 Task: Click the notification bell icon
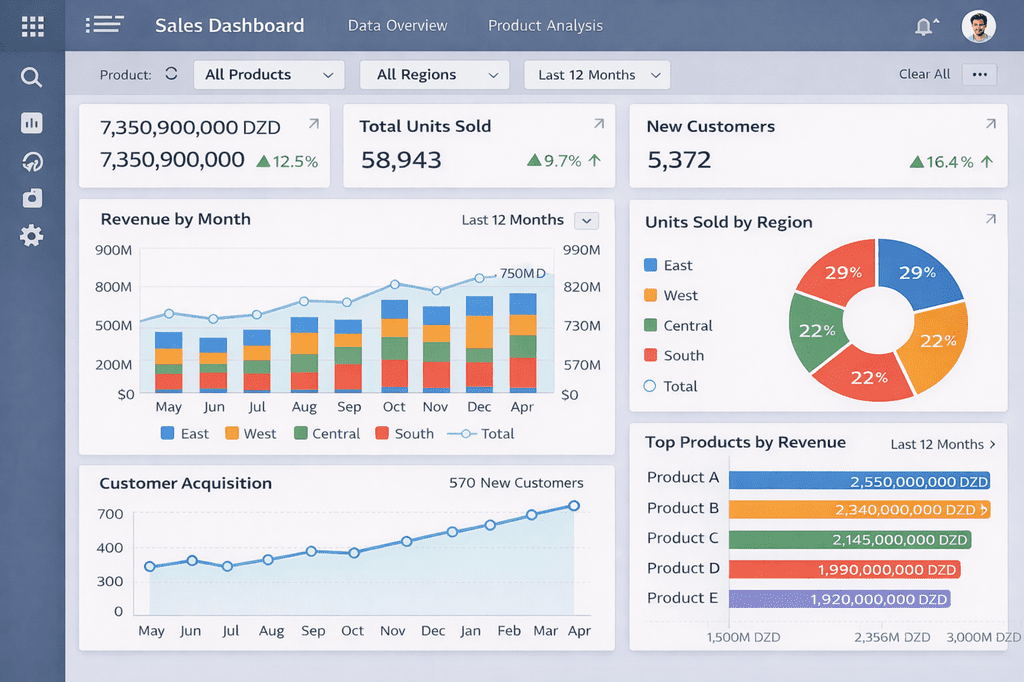pyautogui.click(x=925, y=27)
